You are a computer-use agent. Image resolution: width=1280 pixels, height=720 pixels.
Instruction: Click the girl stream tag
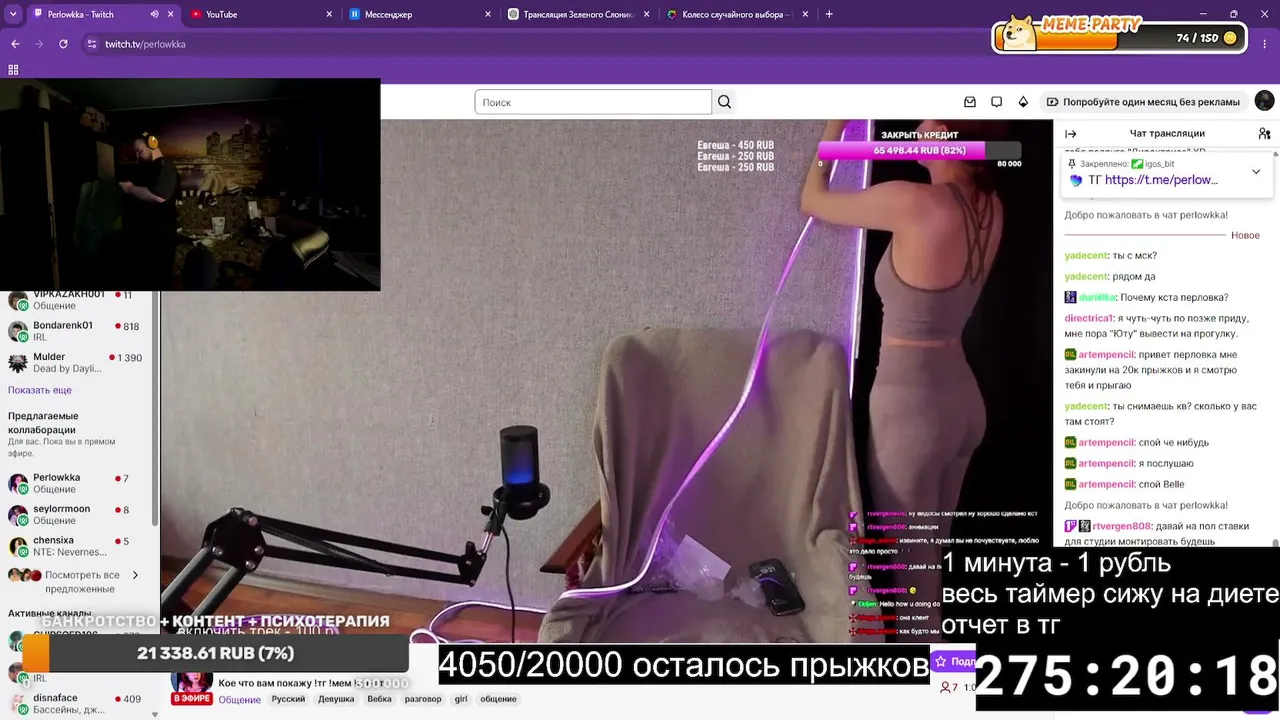click(461, 699)
